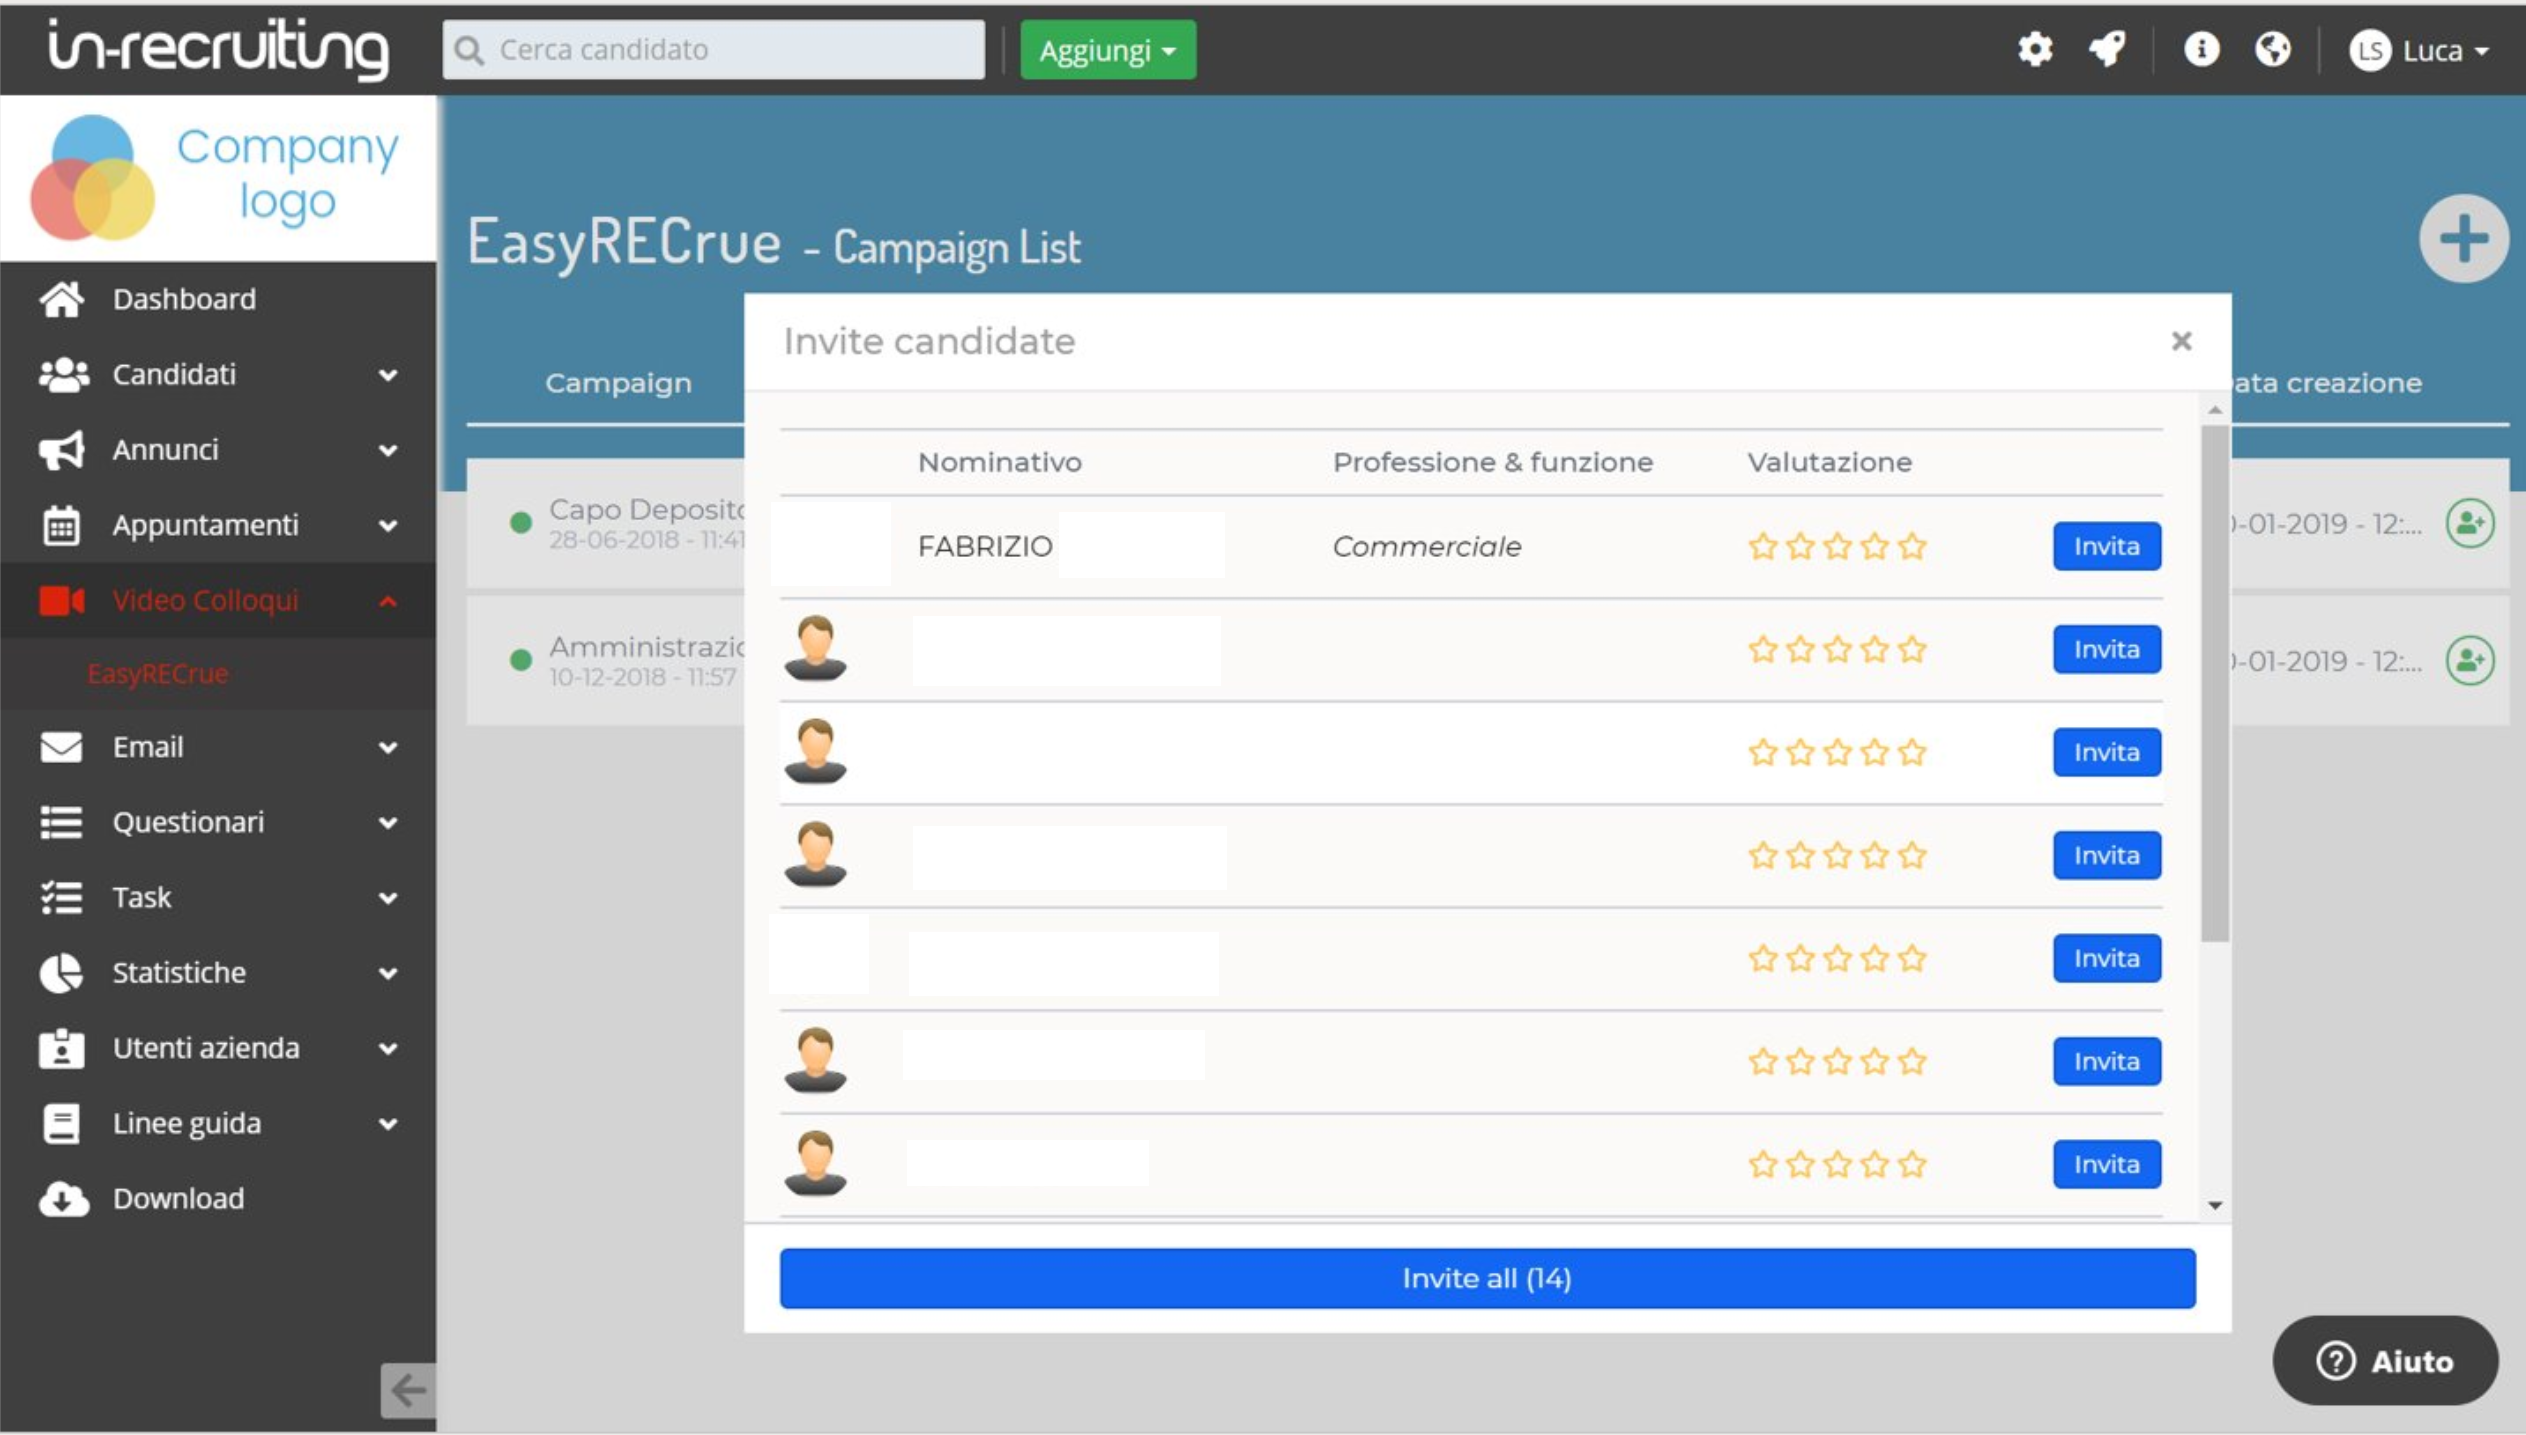Click the Professione & funzione column header
The height and width of the screenshot is (1435, 2526).
(1492, 462)
